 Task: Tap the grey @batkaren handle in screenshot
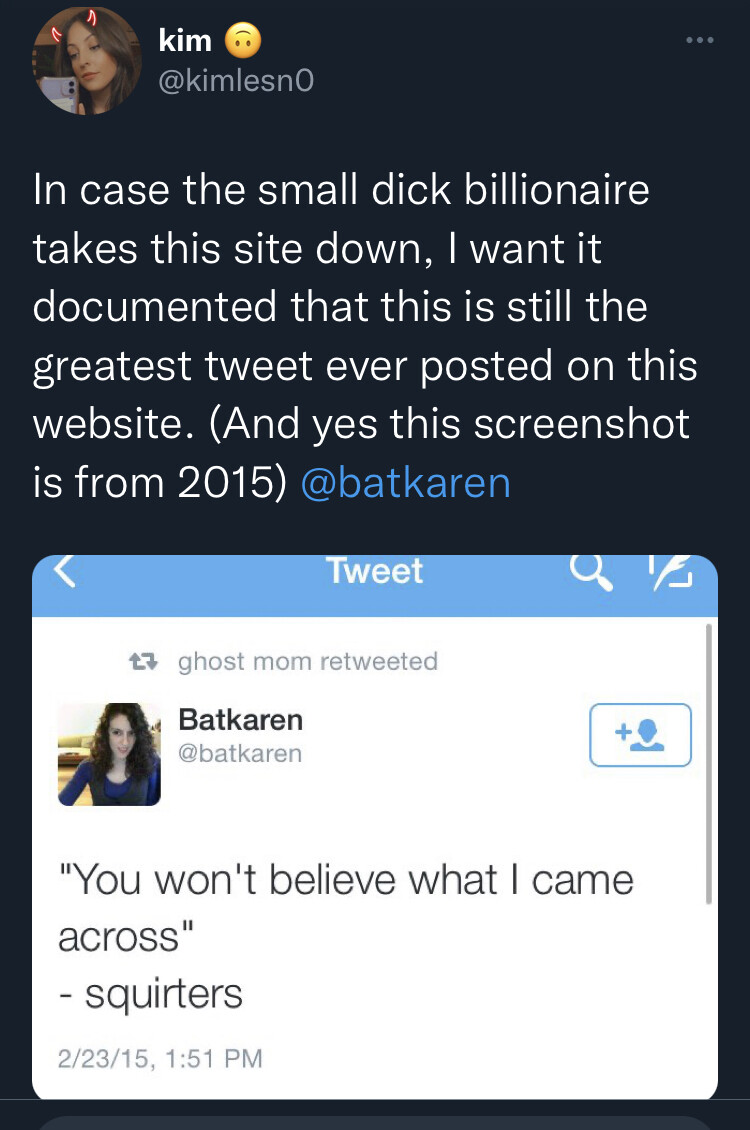point(240,753)
